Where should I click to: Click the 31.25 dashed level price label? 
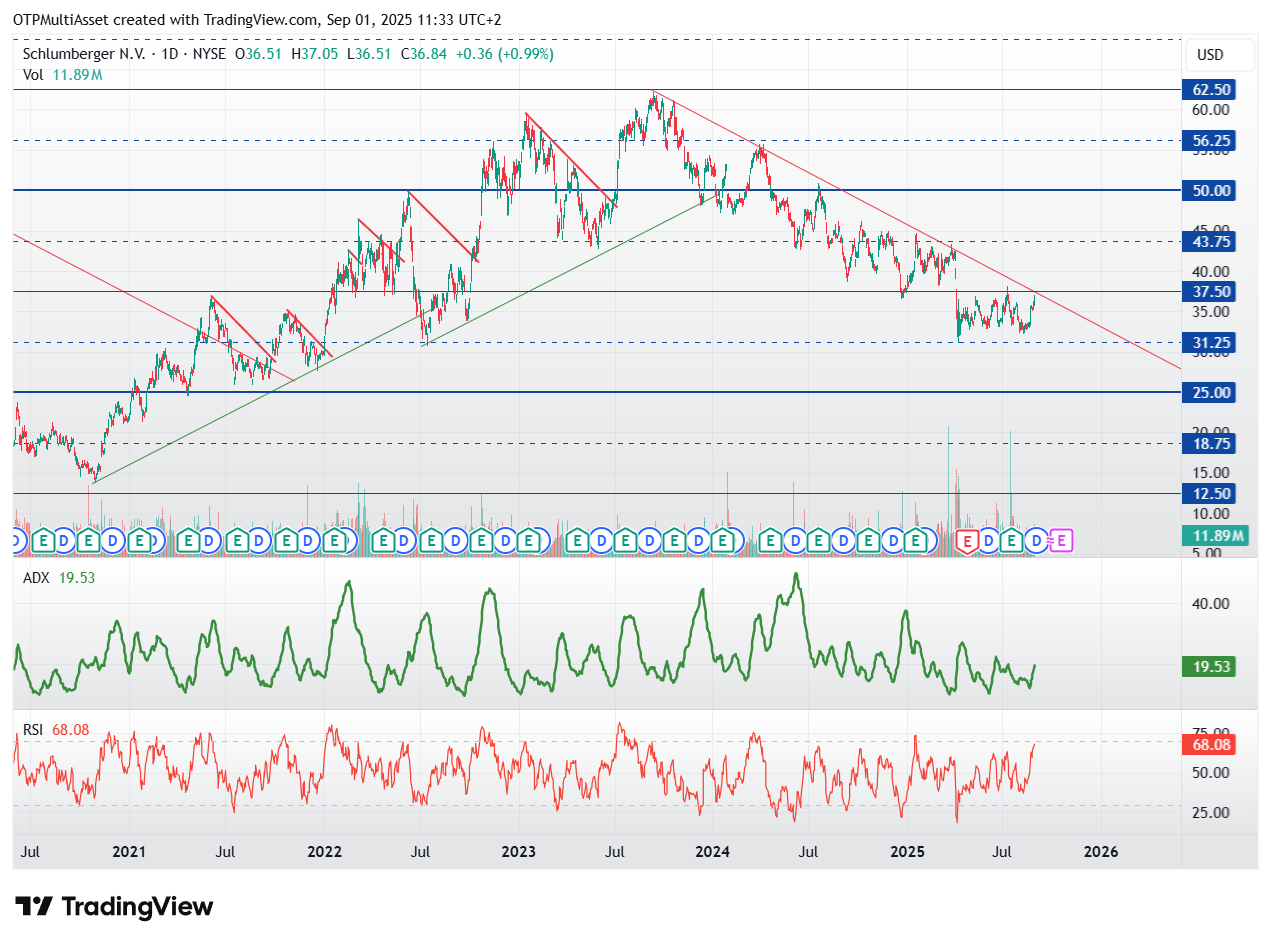(1211, 342)
